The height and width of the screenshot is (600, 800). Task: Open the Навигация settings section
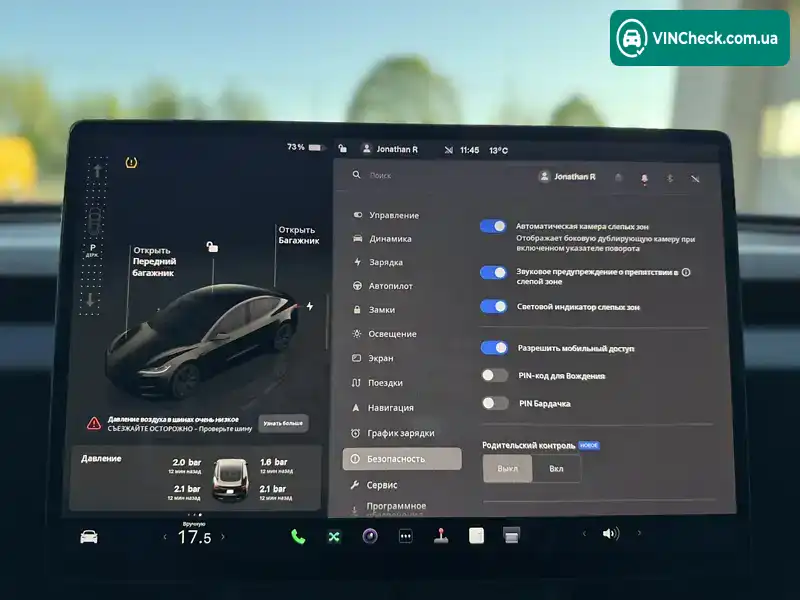pos(383,408)
